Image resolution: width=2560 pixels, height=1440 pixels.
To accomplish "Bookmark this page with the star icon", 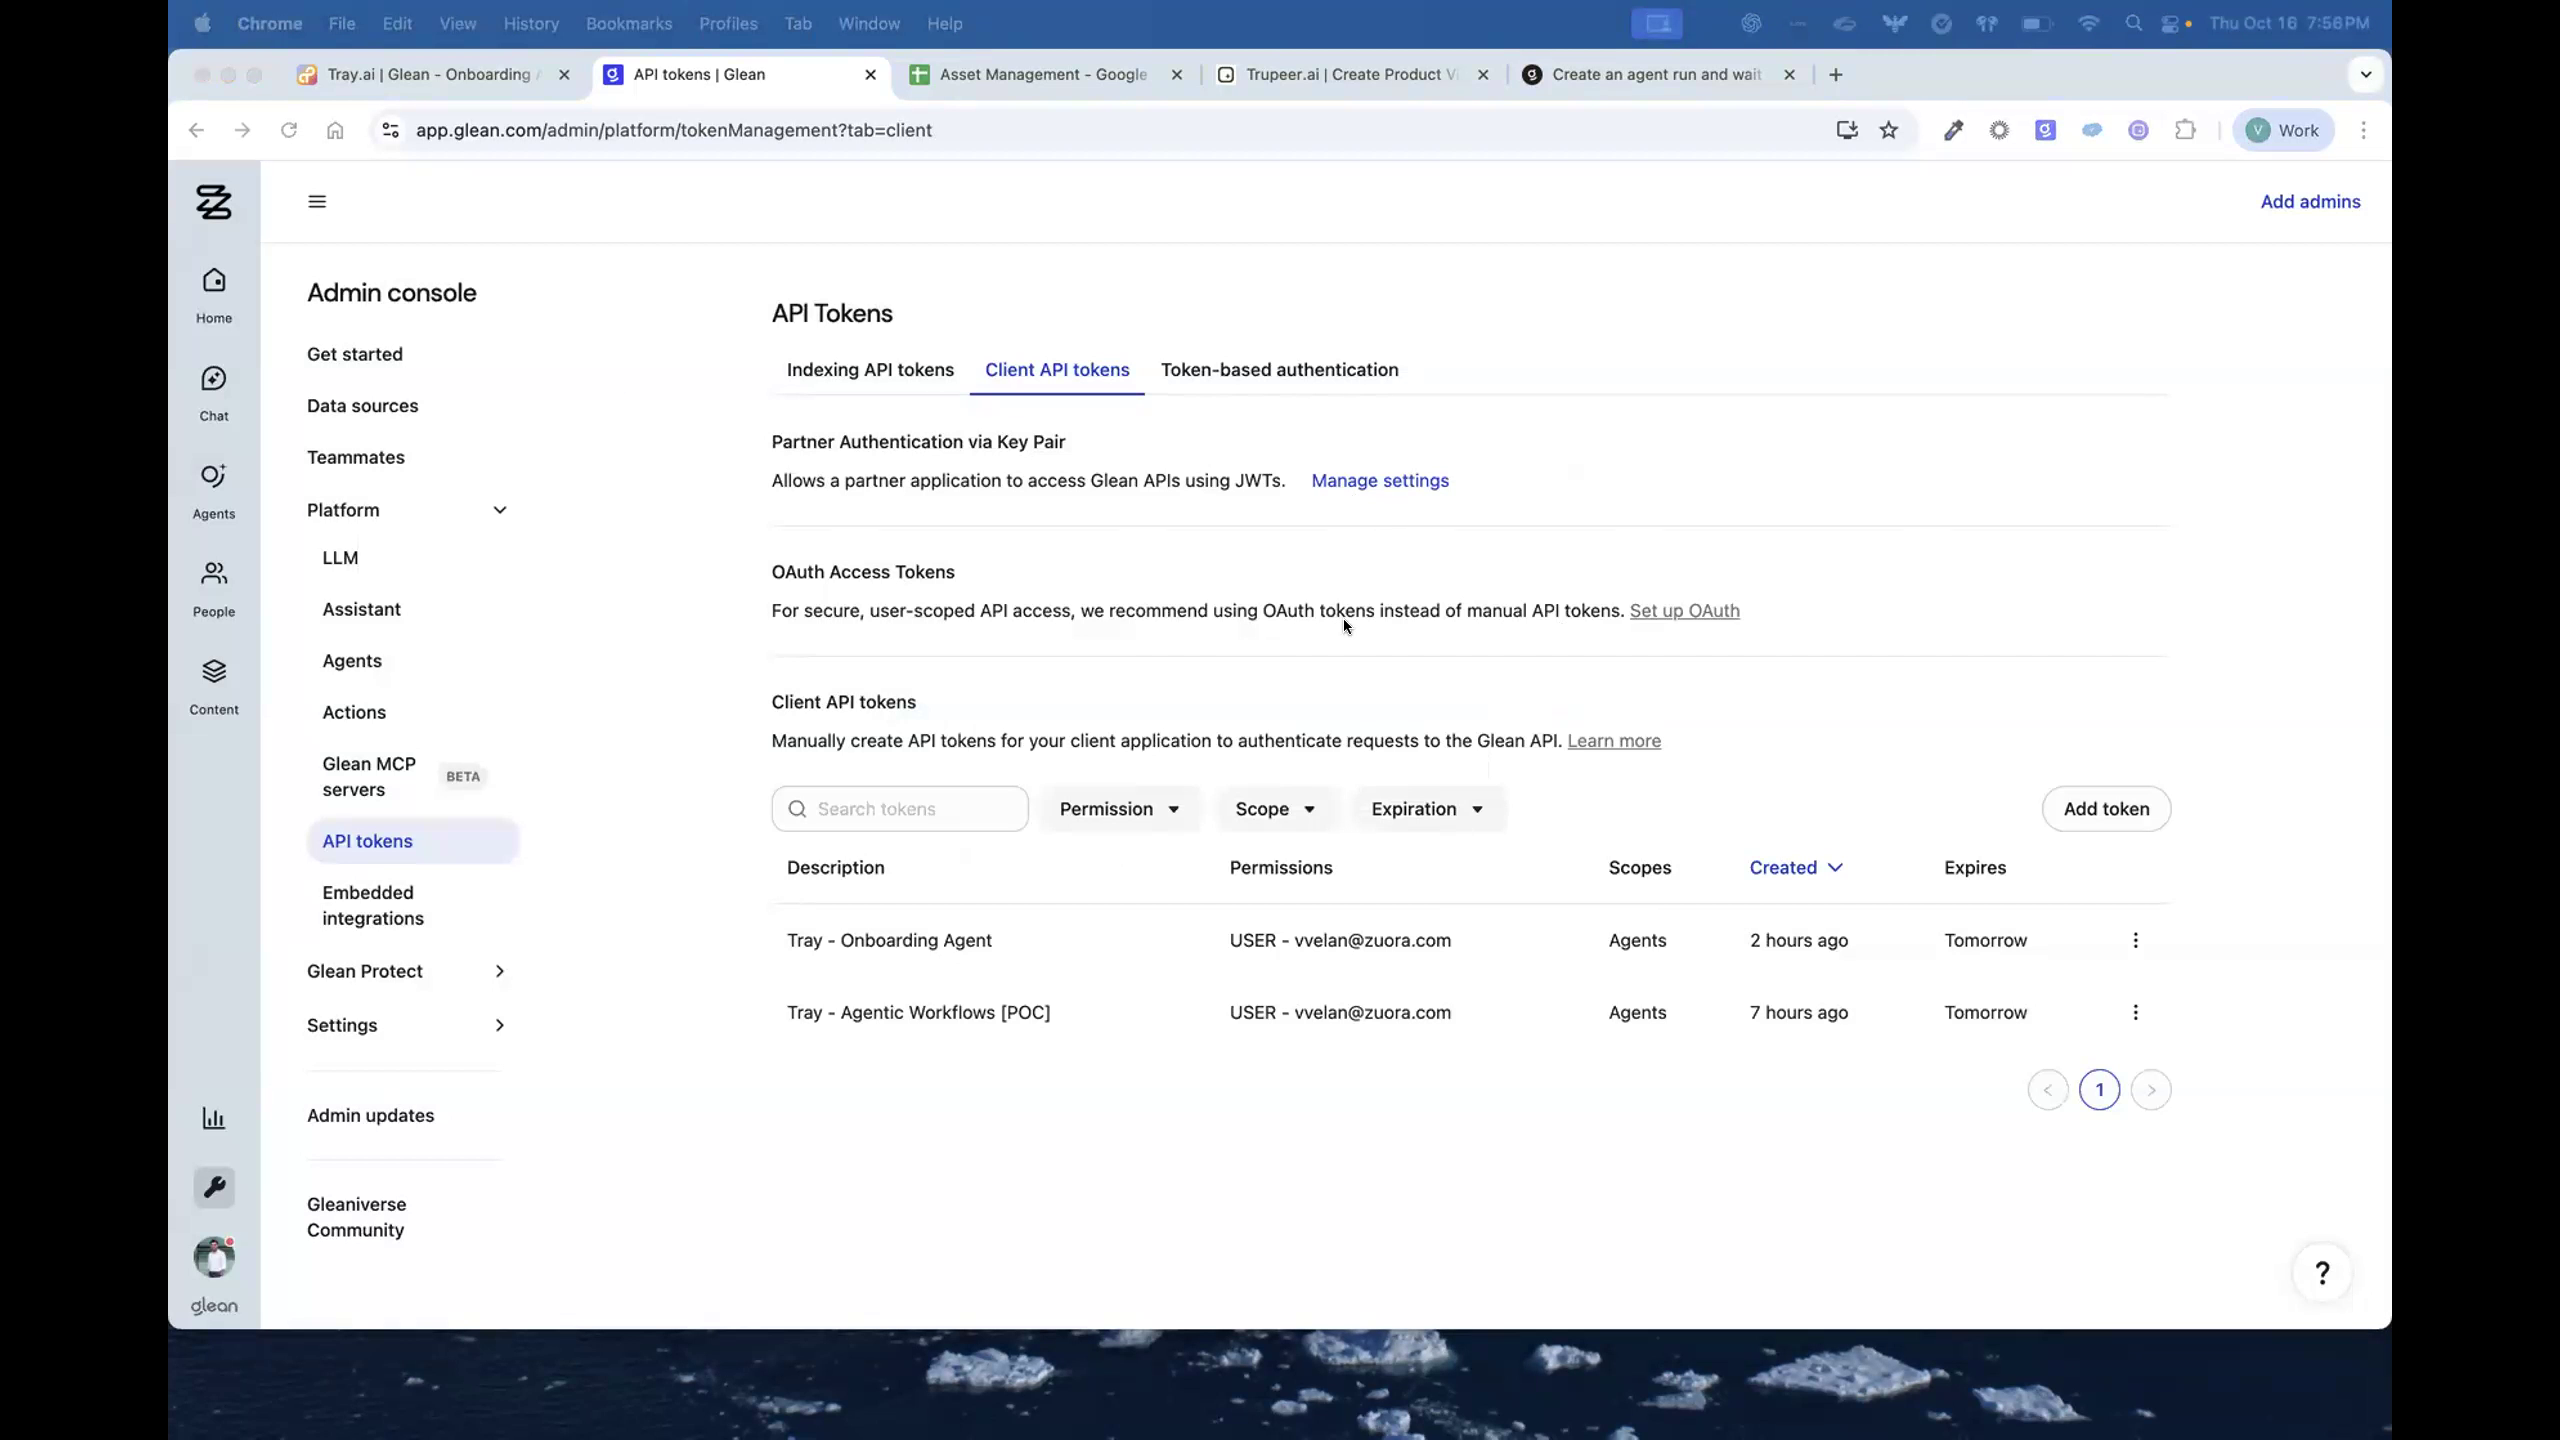I will click(1888, 130).
